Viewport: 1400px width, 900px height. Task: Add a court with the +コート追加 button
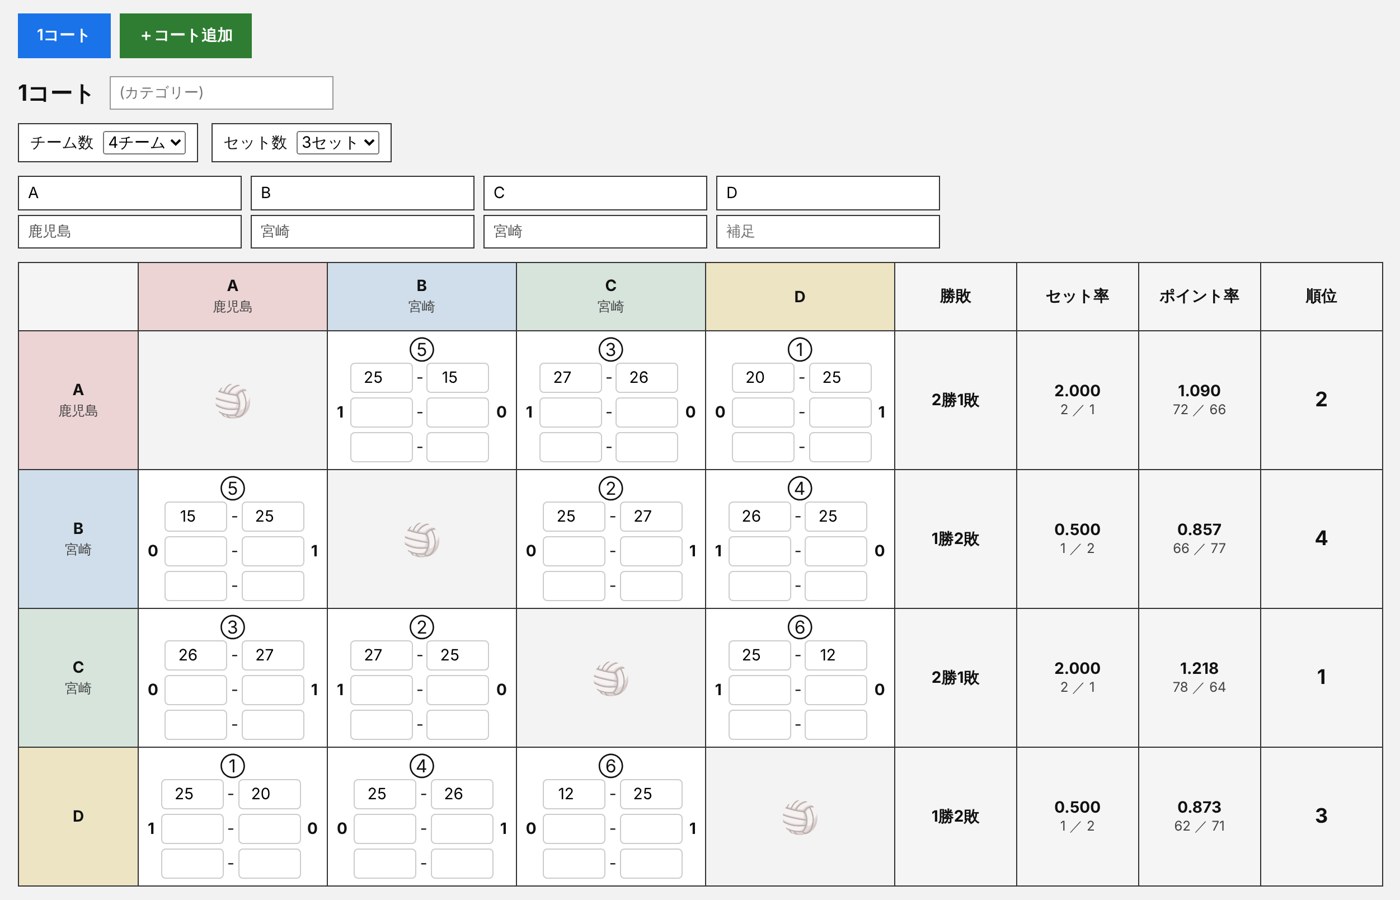186,36
